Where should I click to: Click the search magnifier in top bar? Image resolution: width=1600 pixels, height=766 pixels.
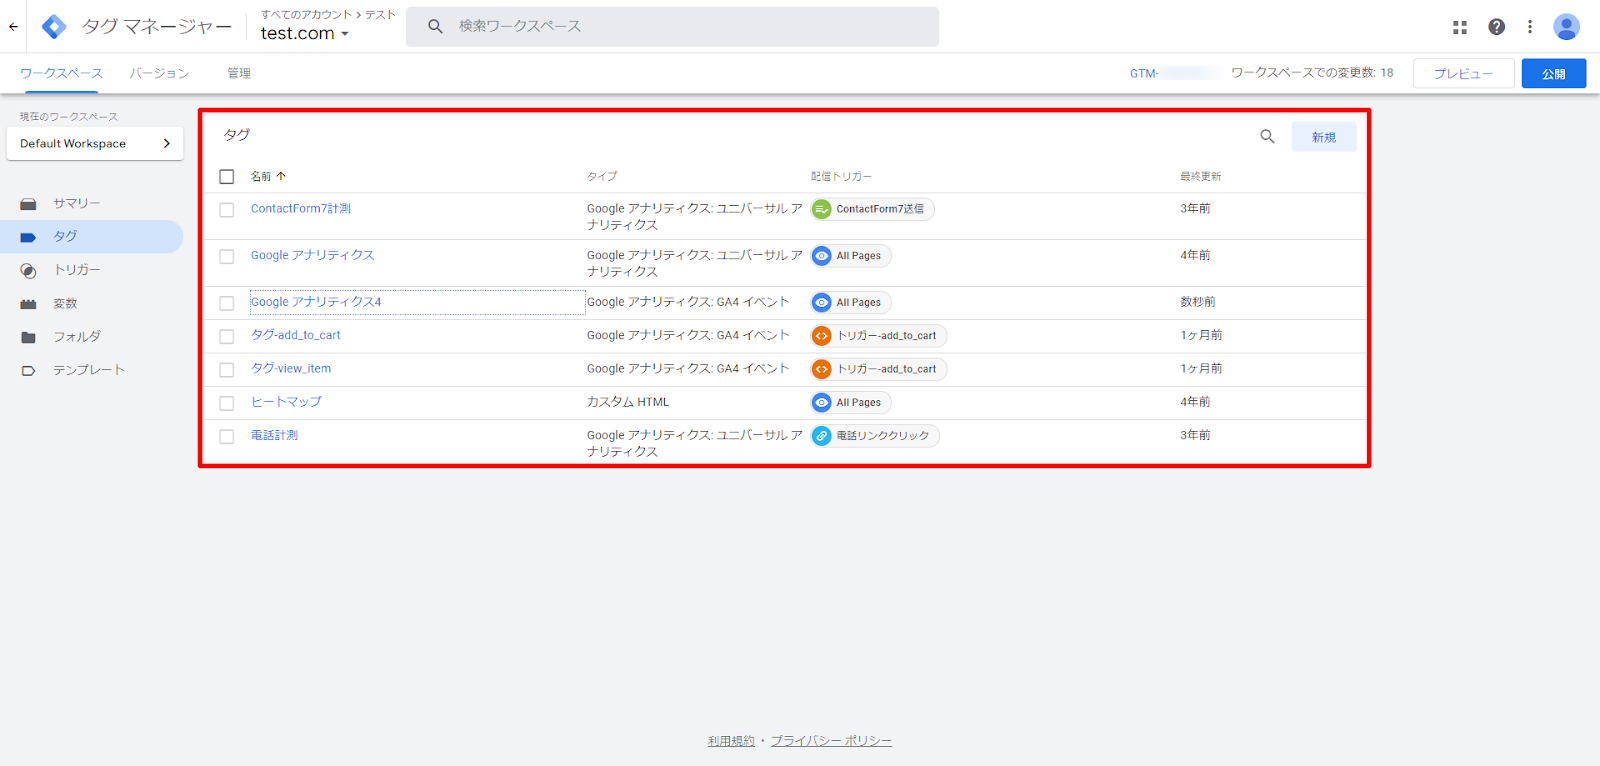[435, 26]
